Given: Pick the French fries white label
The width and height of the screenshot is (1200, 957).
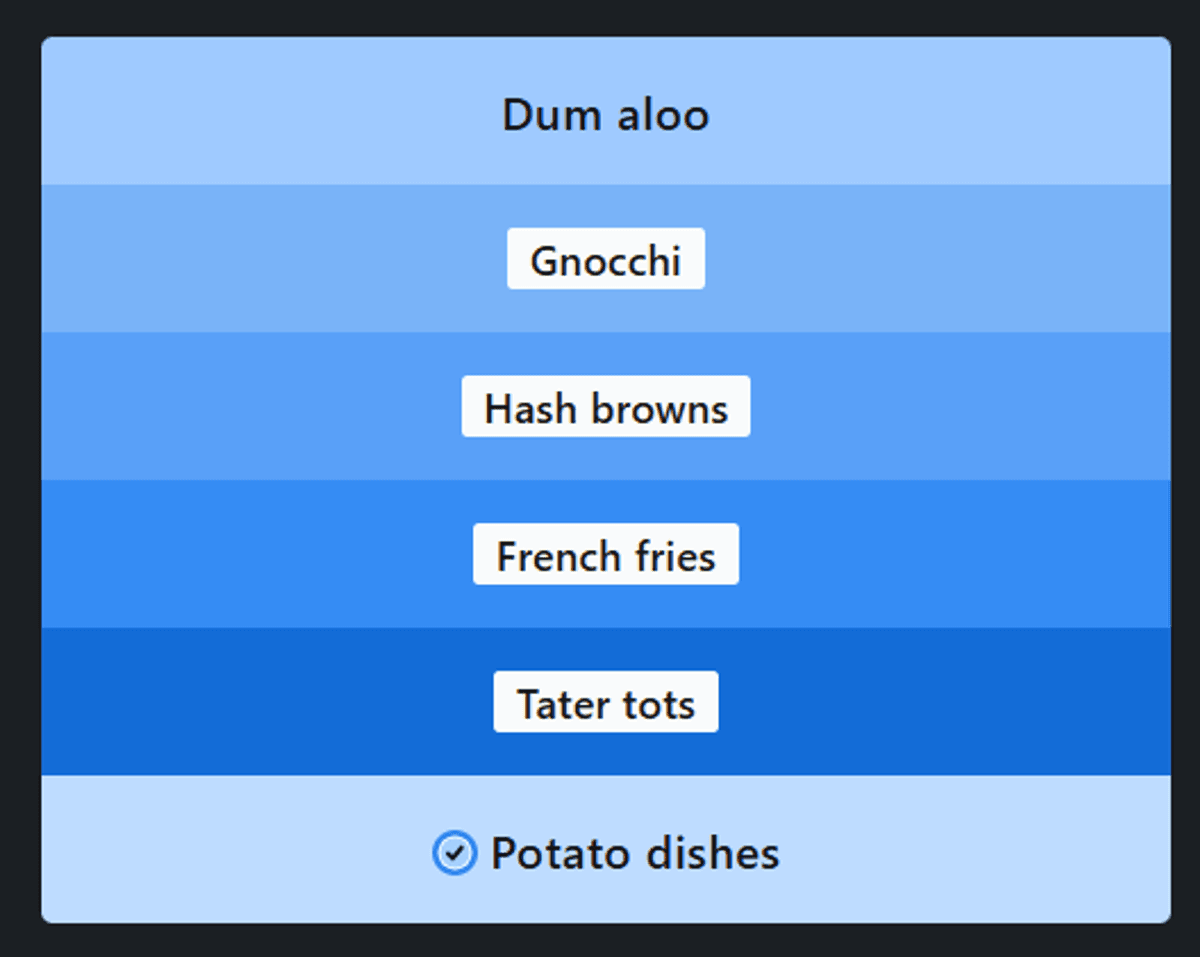Looking at the screenshot, I should pyautogui.click(x=605, y=555).
